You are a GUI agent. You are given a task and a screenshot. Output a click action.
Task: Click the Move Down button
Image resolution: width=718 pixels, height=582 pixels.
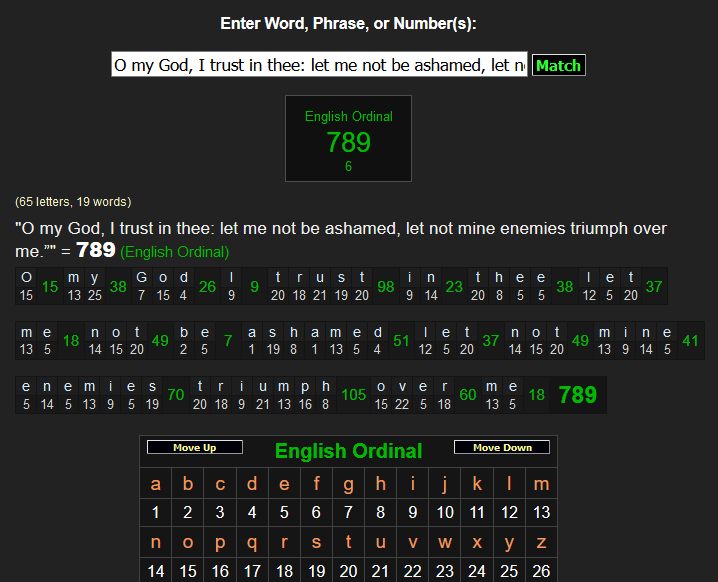tap(502, 448)
